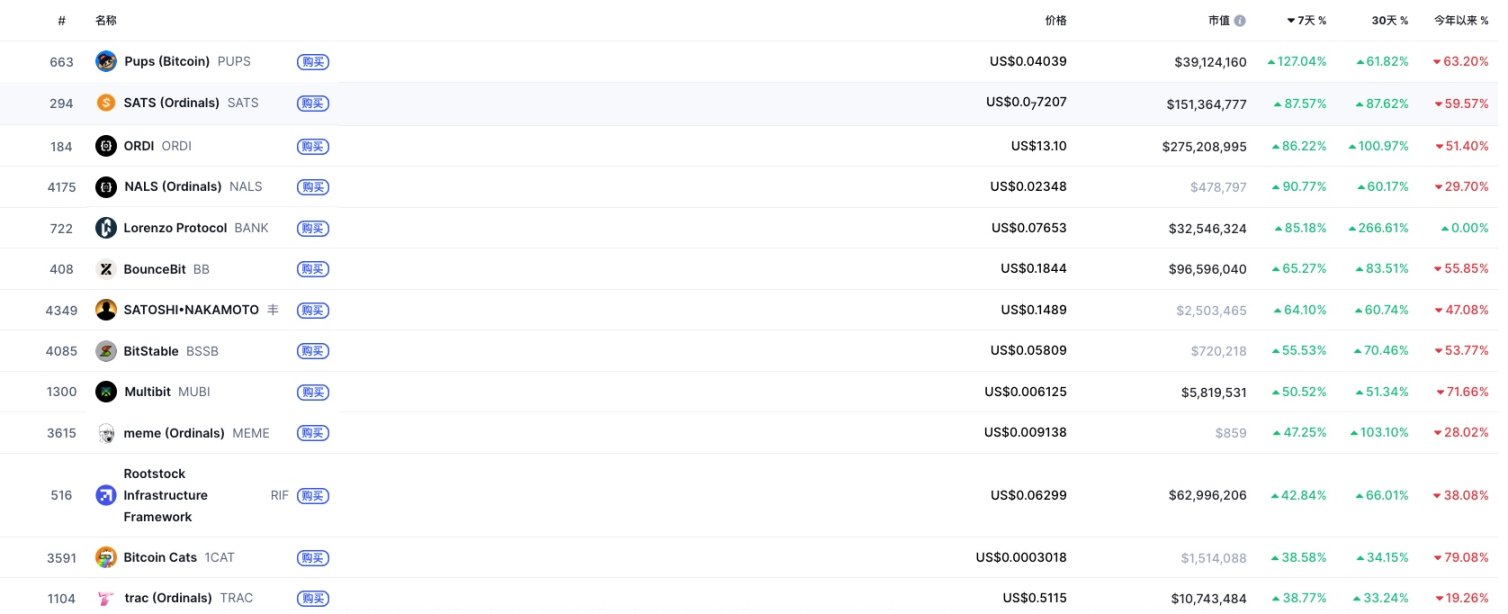Click the Rootstock Infrastructure Framework logo
This screenshot has width=1508, height=614.
[106, 495]
